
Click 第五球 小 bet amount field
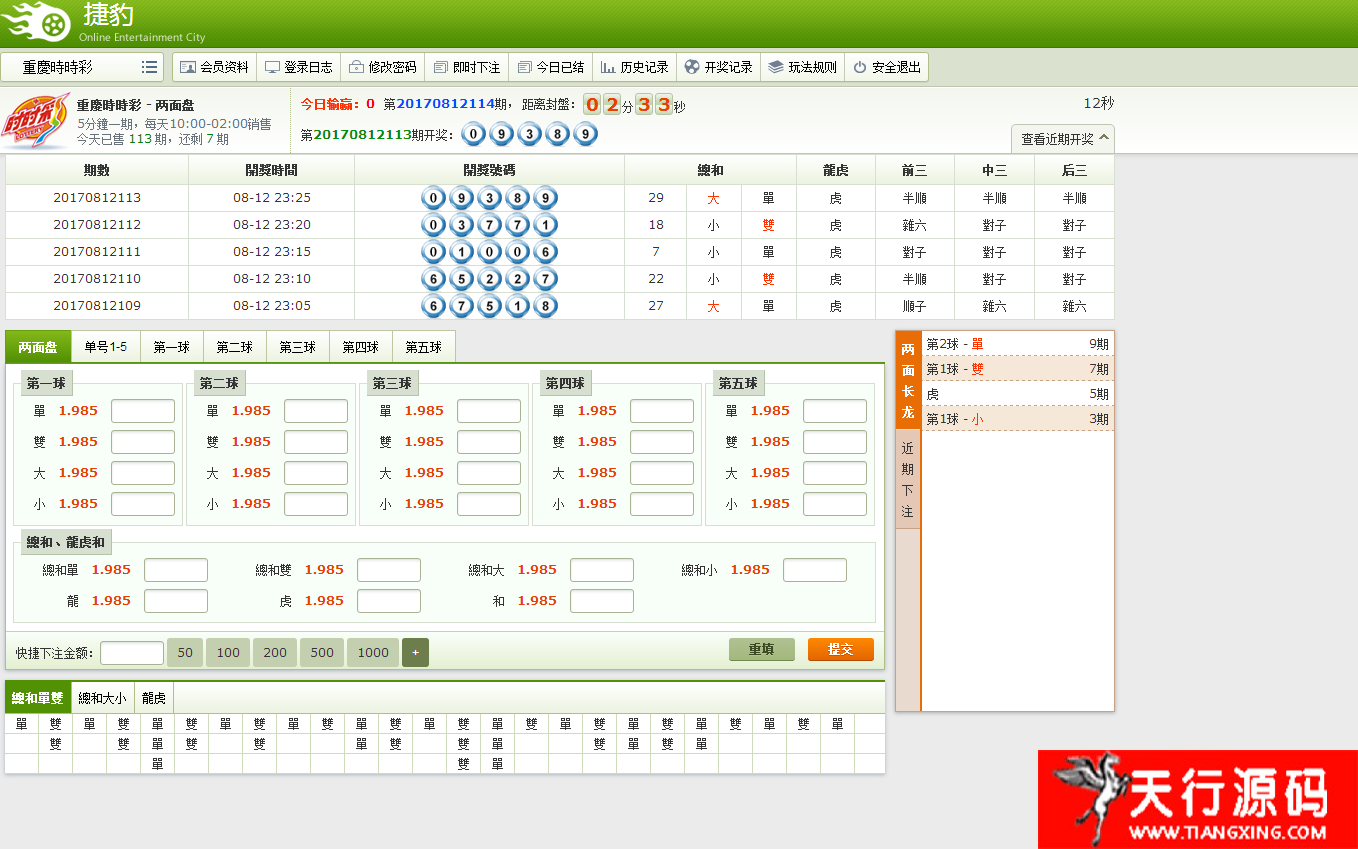coord(835,504)
